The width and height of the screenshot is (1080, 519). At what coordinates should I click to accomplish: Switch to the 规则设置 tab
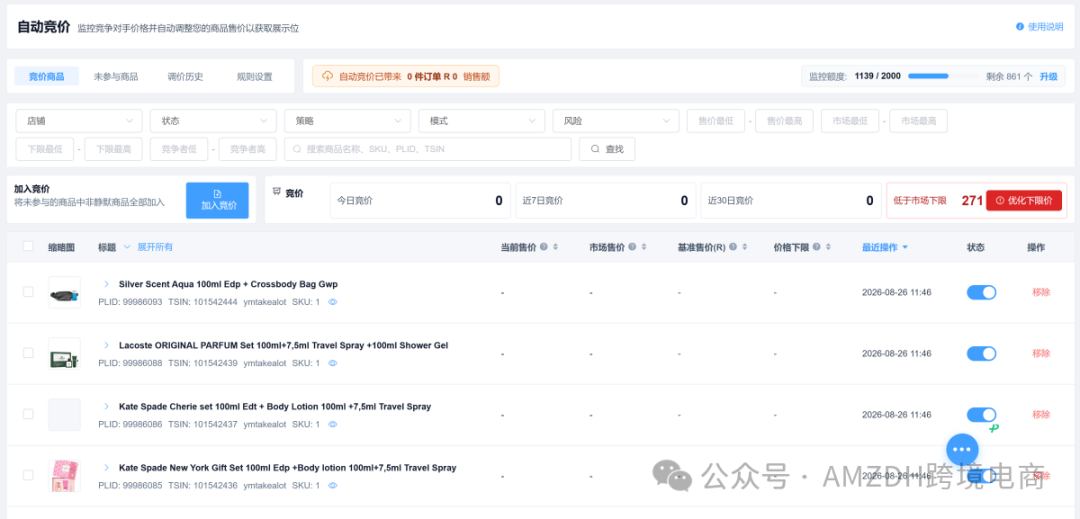255,76
